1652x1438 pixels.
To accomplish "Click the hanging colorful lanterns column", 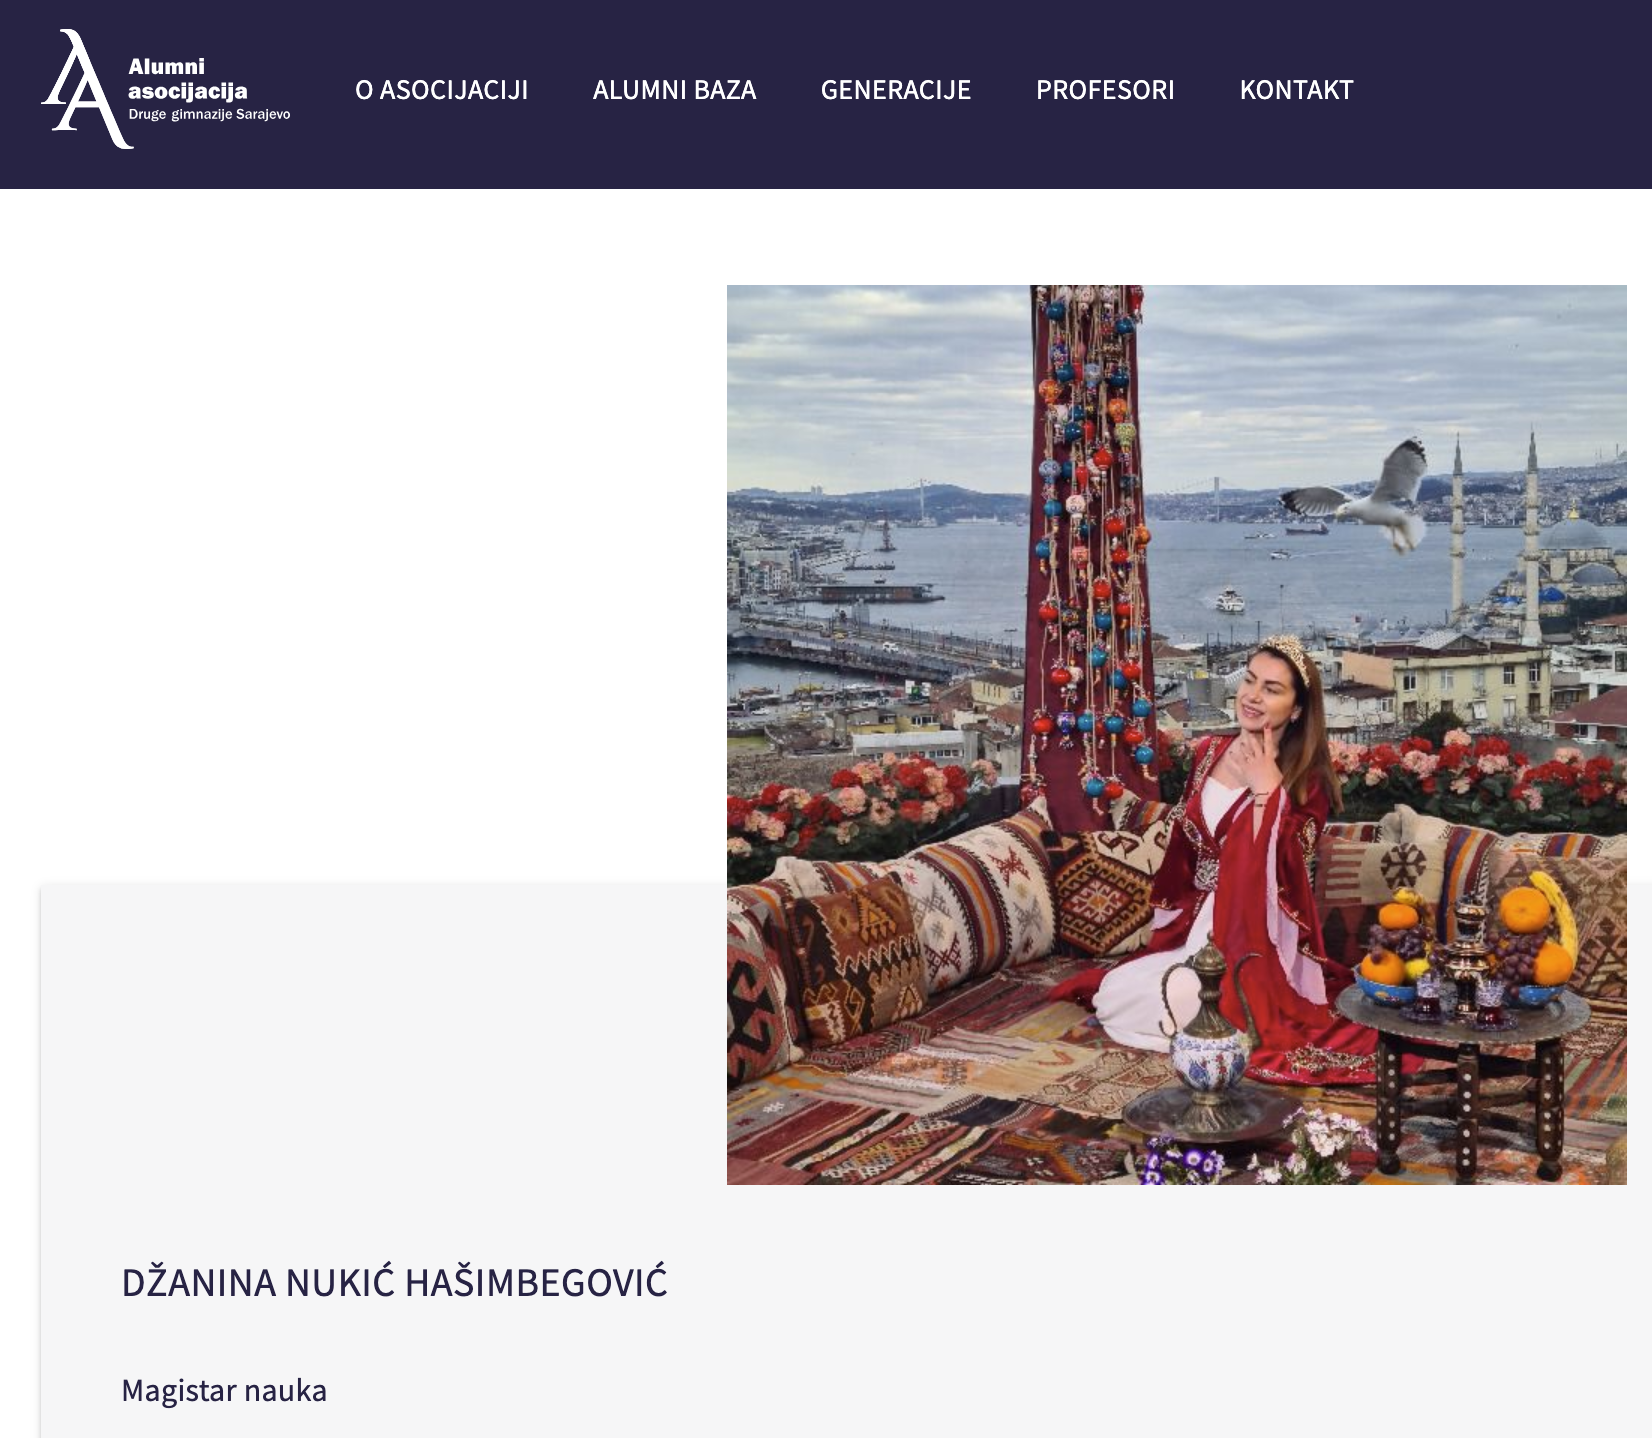I will click(x=1090, y=540).
